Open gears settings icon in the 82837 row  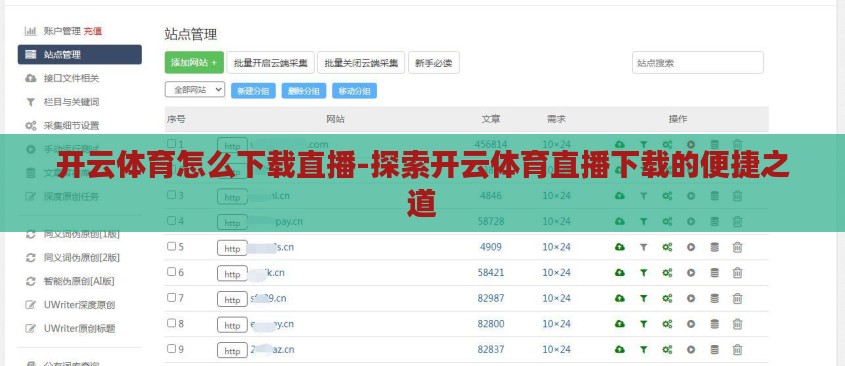pos(667,349)
